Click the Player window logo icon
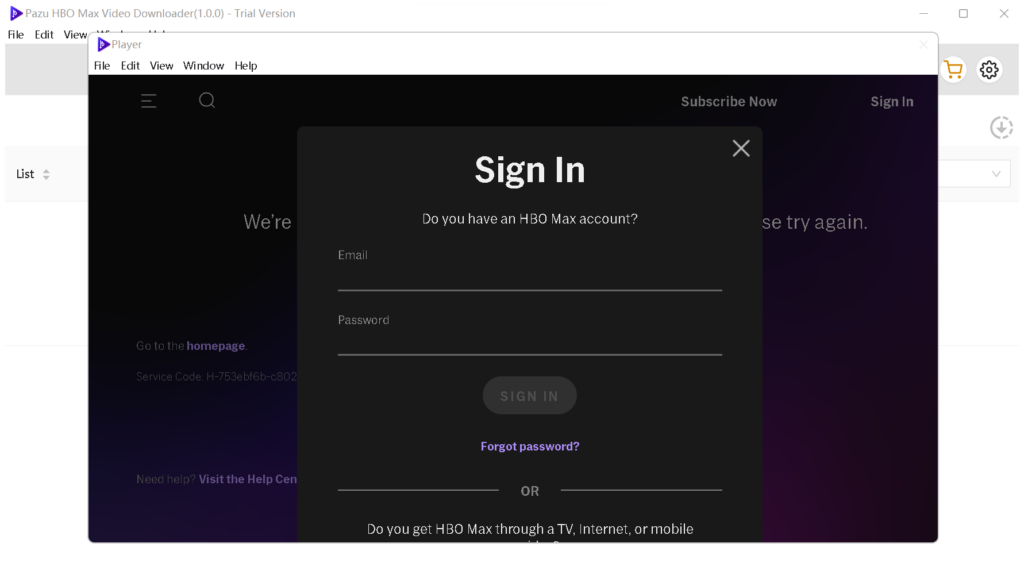The height and width of the screenshot is (574, 1024). [x=103, y=44]
